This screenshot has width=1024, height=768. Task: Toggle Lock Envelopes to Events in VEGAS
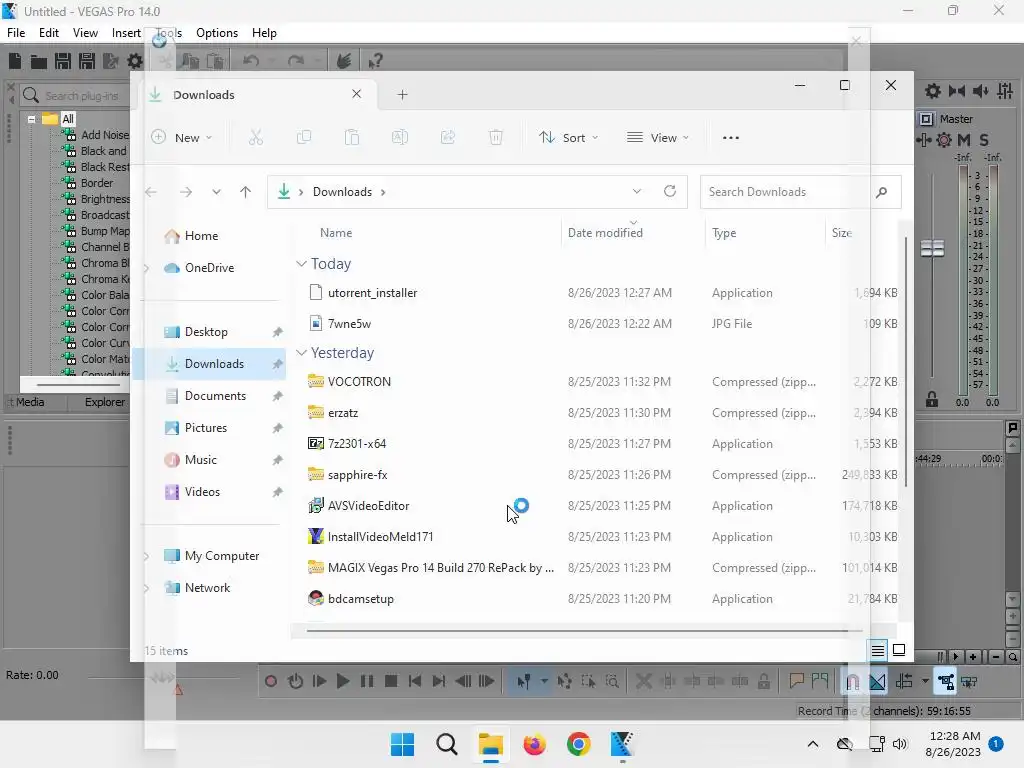click(945, 682)
